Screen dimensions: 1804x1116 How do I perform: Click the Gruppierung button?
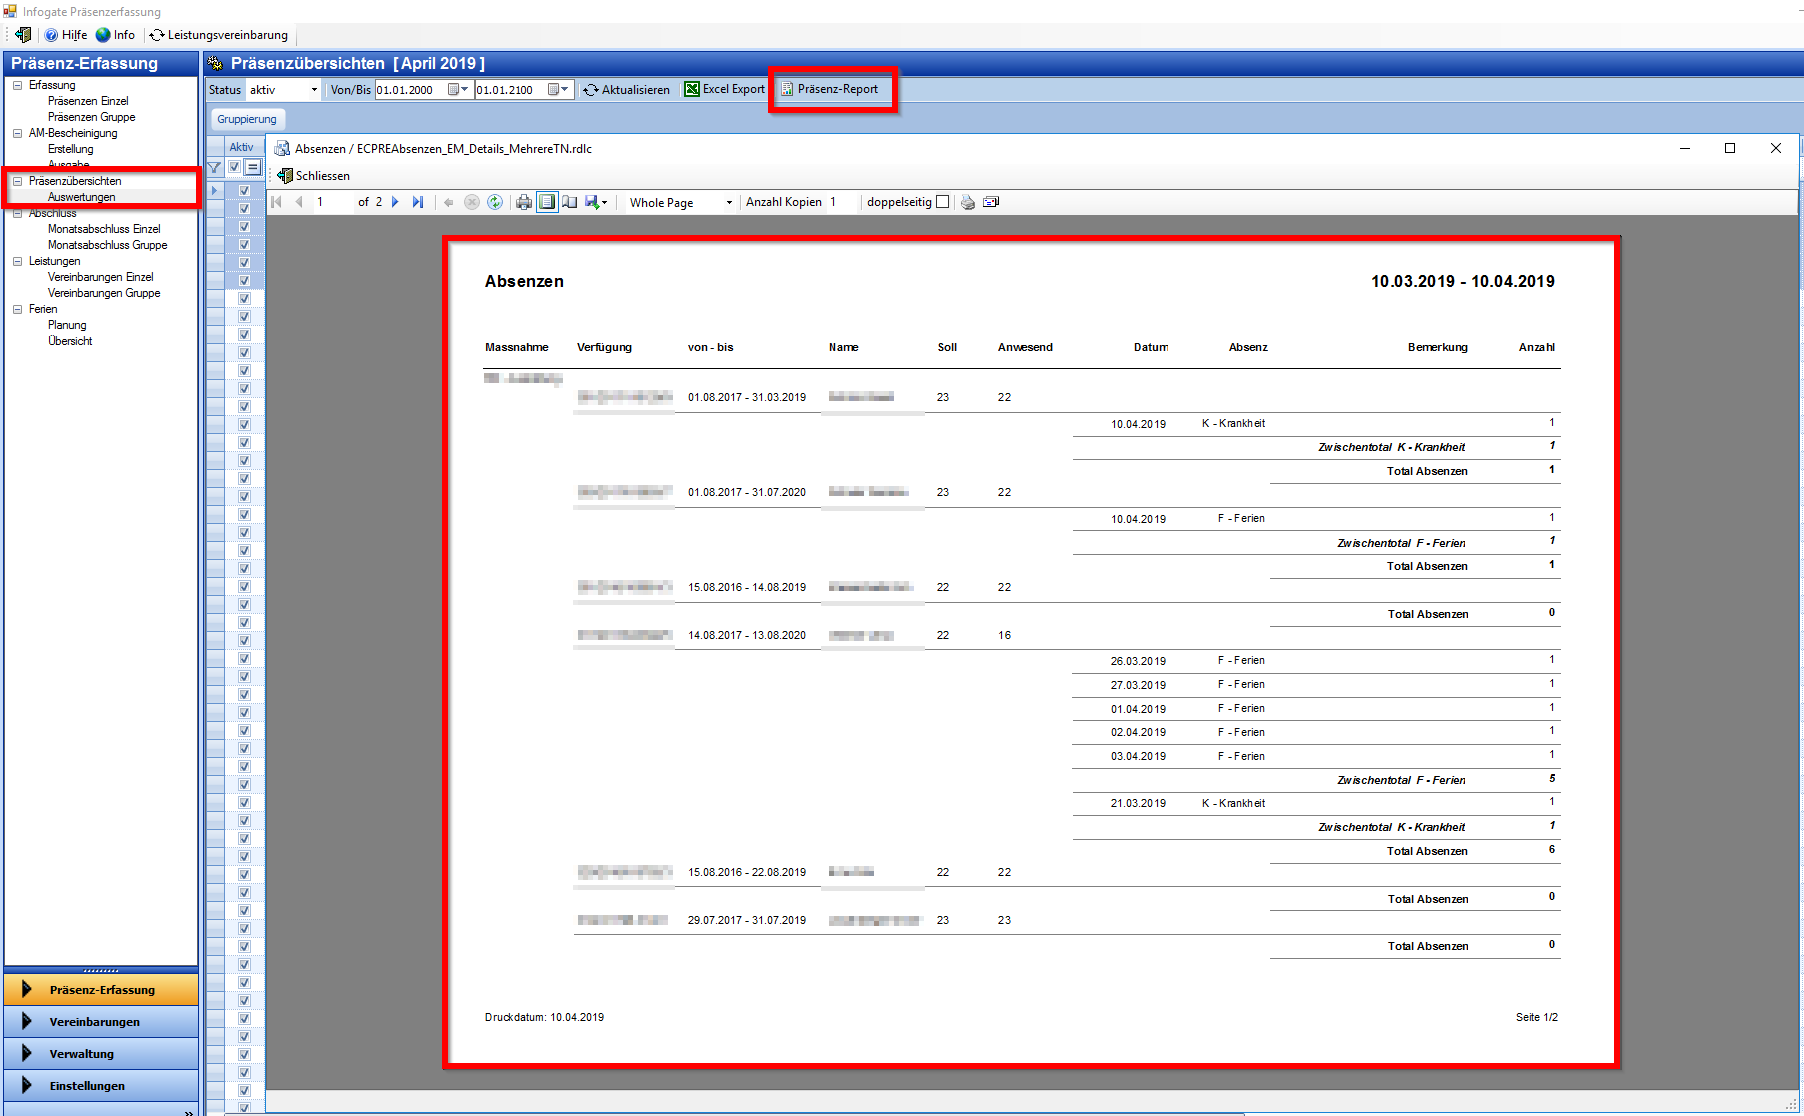tap(247, 119)
